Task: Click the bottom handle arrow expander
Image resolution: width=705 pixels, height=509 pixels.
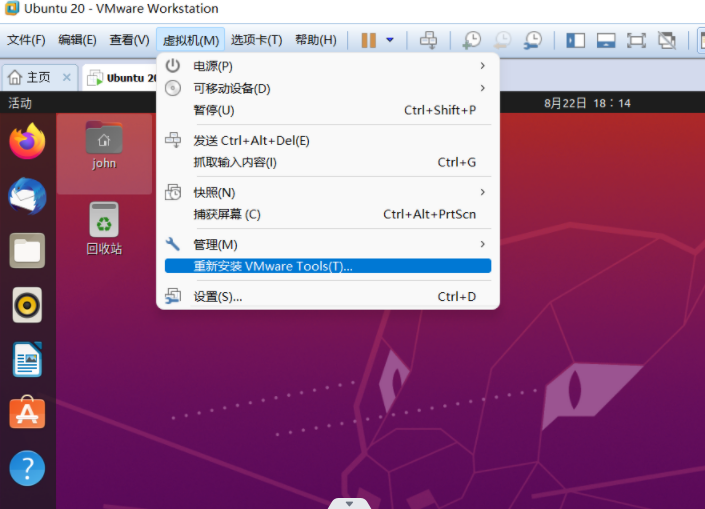Action: (349, 504)
